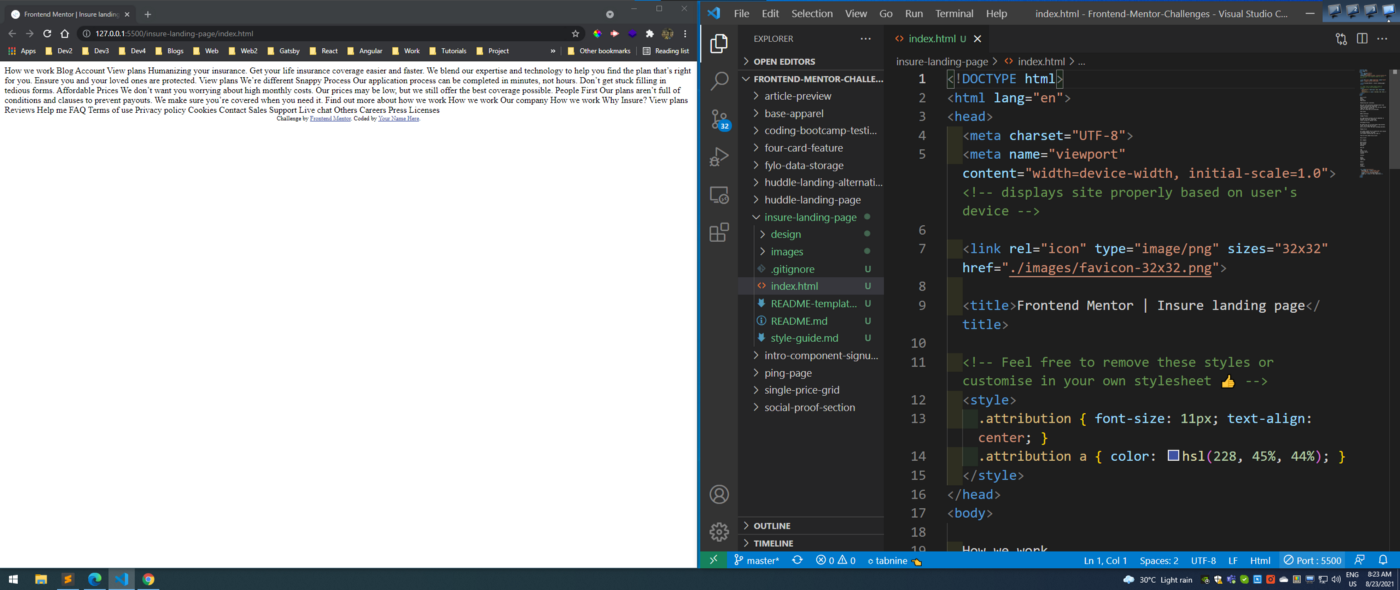Open editor More Actions ellipsis menu
This screenshot has width=1400, height=590.
(1383, 39)
